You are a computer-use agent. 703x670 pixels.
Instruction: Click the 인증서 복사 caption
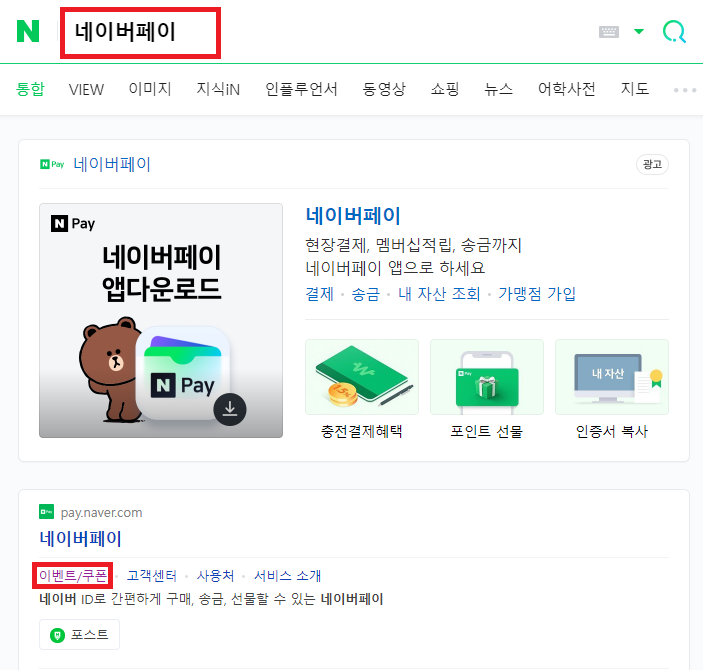pos(612,431)
